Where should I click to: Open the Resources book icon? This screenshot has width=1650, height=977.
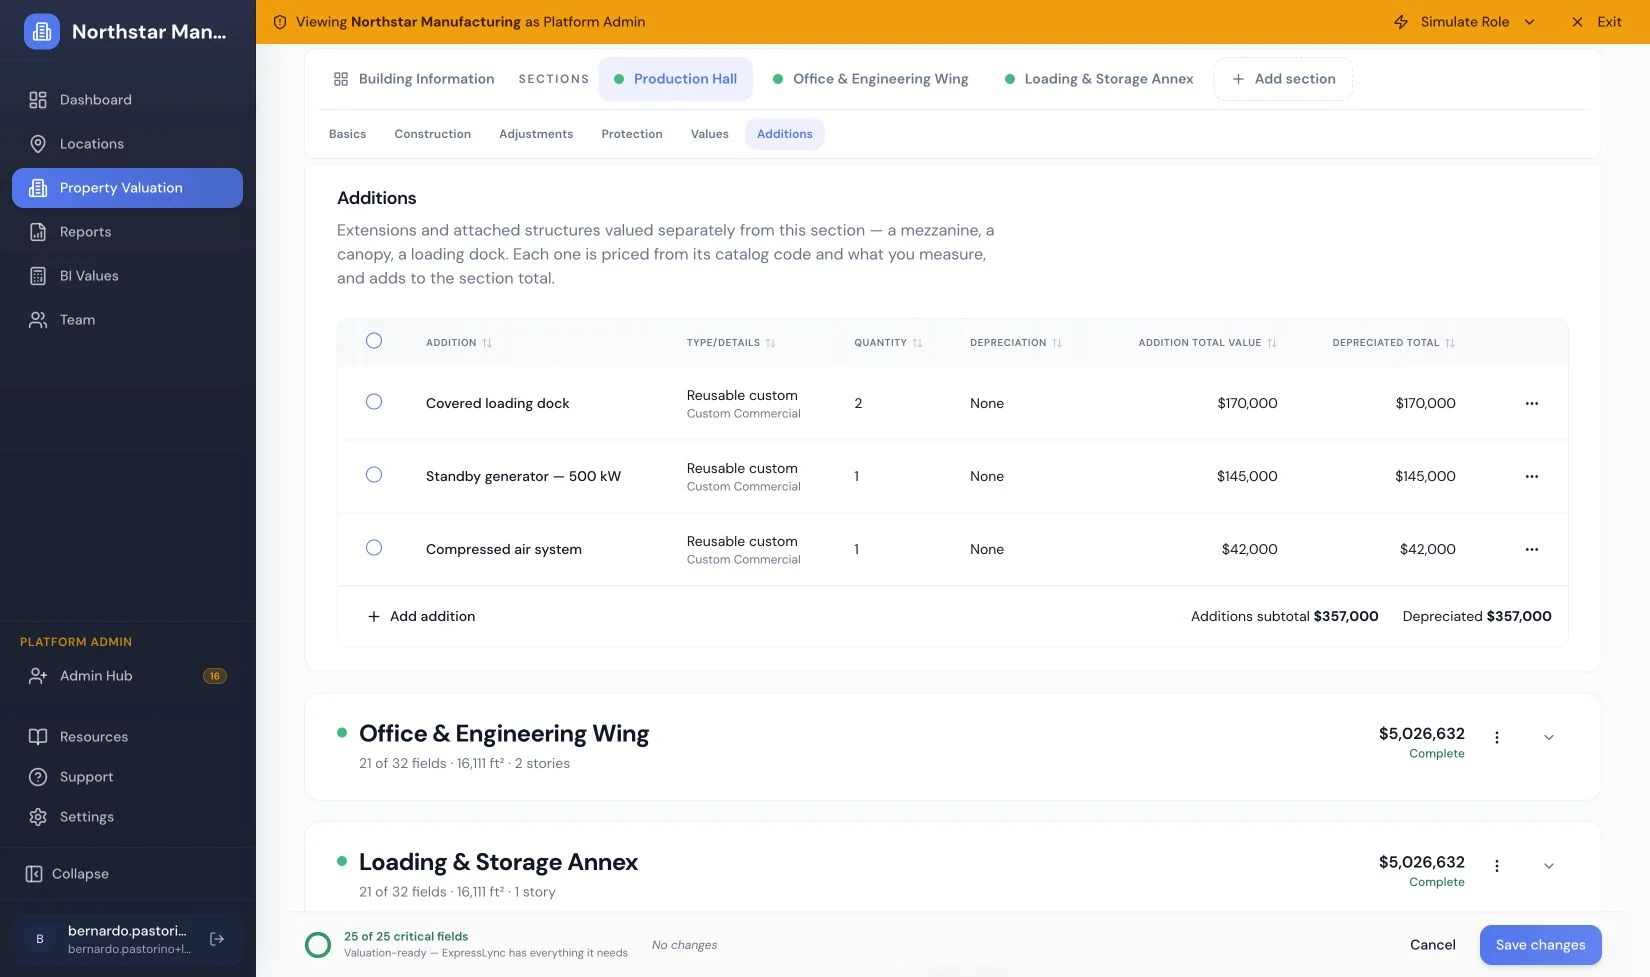[x=38, y=737]
